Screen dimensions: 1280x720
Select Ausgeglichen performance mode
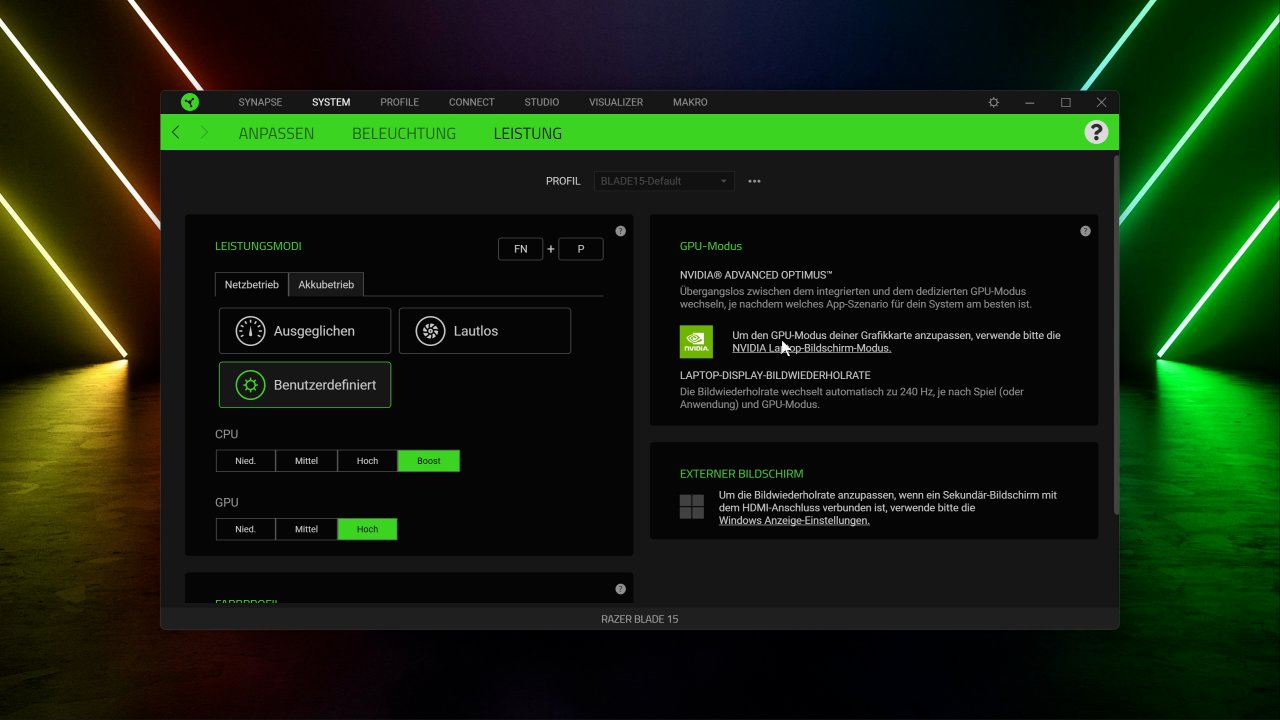point(305,331)
